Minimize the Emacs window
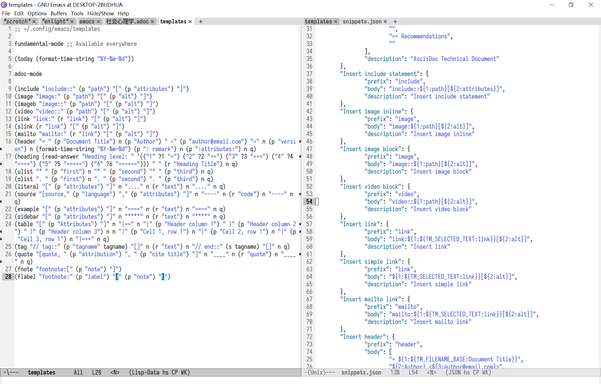This screenshot has height=384, width=601. (x=552, y=5)
